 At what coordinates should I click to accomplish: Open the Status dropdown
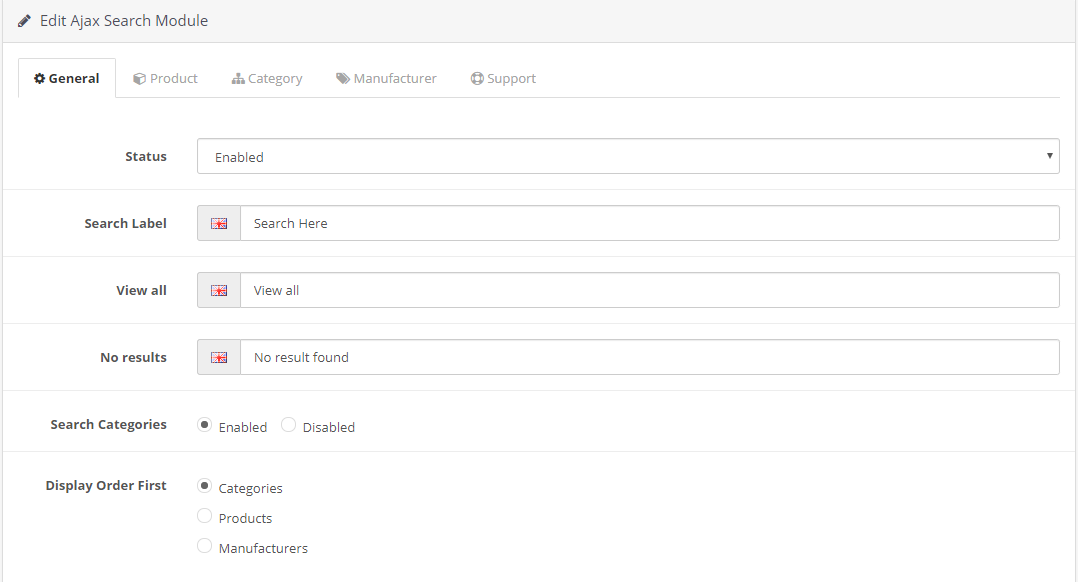tap(628, 156)
